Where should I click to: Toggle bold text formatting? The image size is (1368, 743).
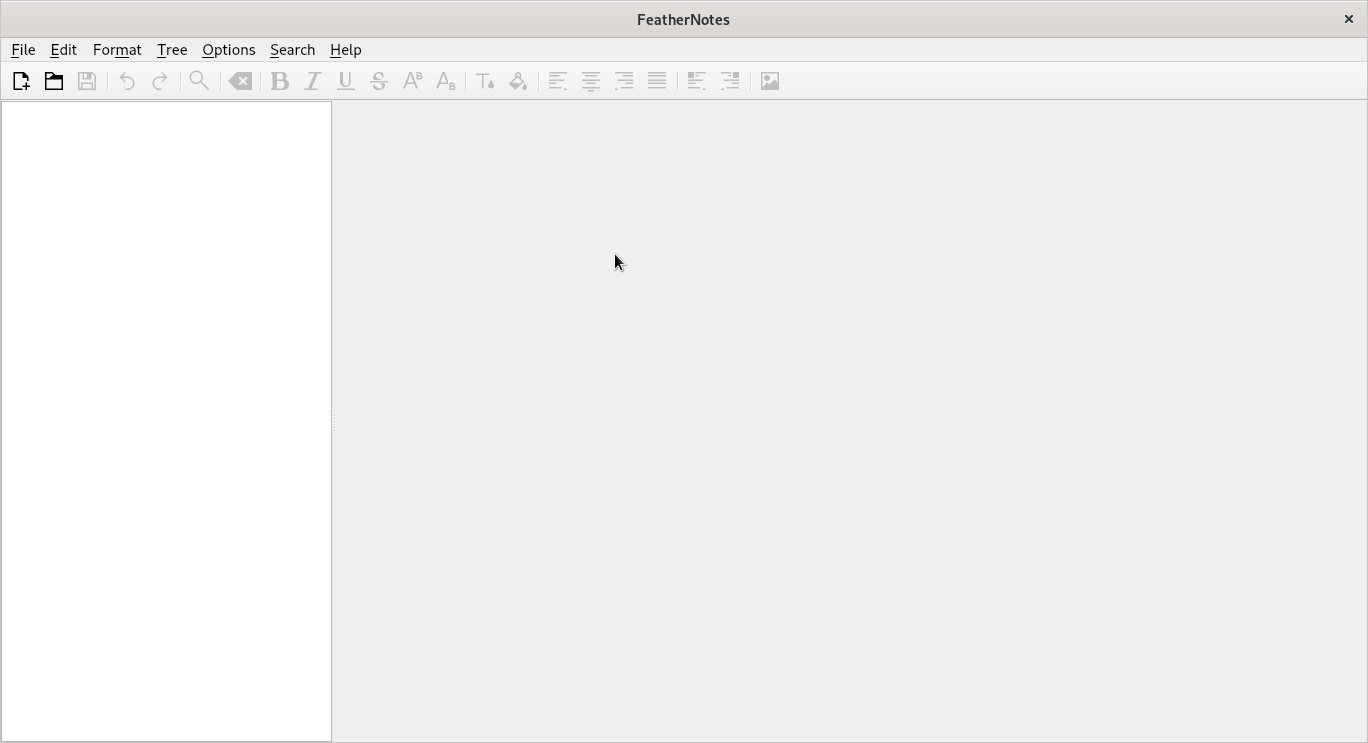(x=280, y=81)
